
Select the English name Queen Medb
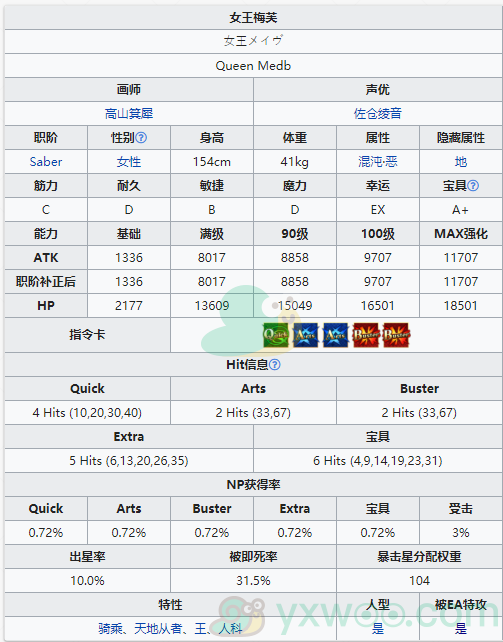(x=253, y=66)
